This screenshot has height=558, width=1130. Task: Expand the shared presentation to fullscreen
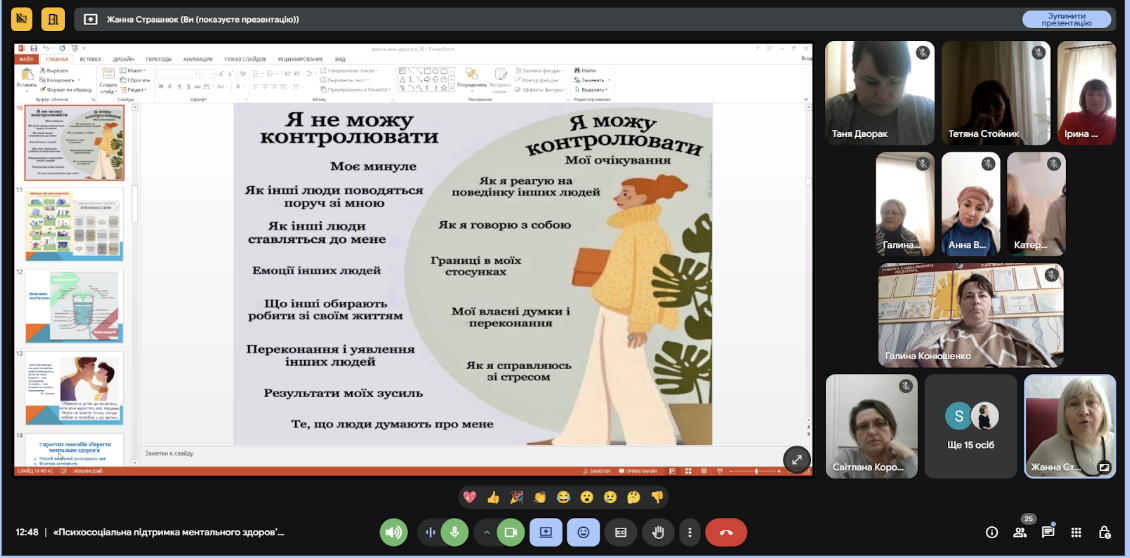pyautogui.click(x=797, y=459)
